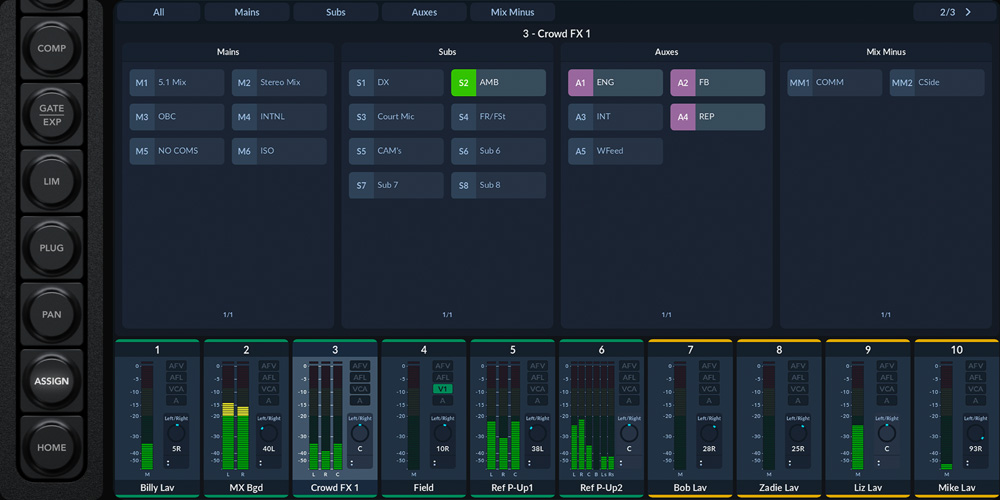Viewport: 1000px width, 500px height.
Task: Disable A1 ENG aux assignment
Action: tap(615, 83)
